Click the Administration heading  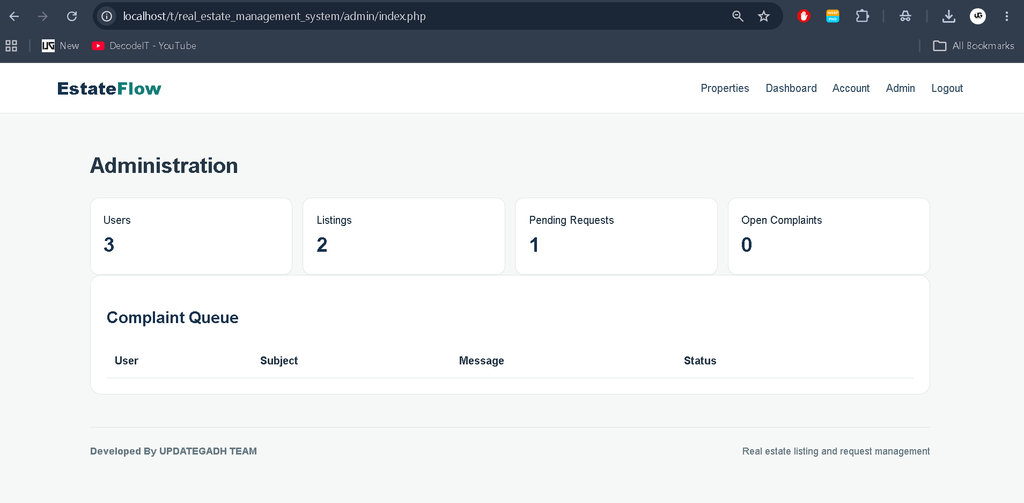pos(164,166)
